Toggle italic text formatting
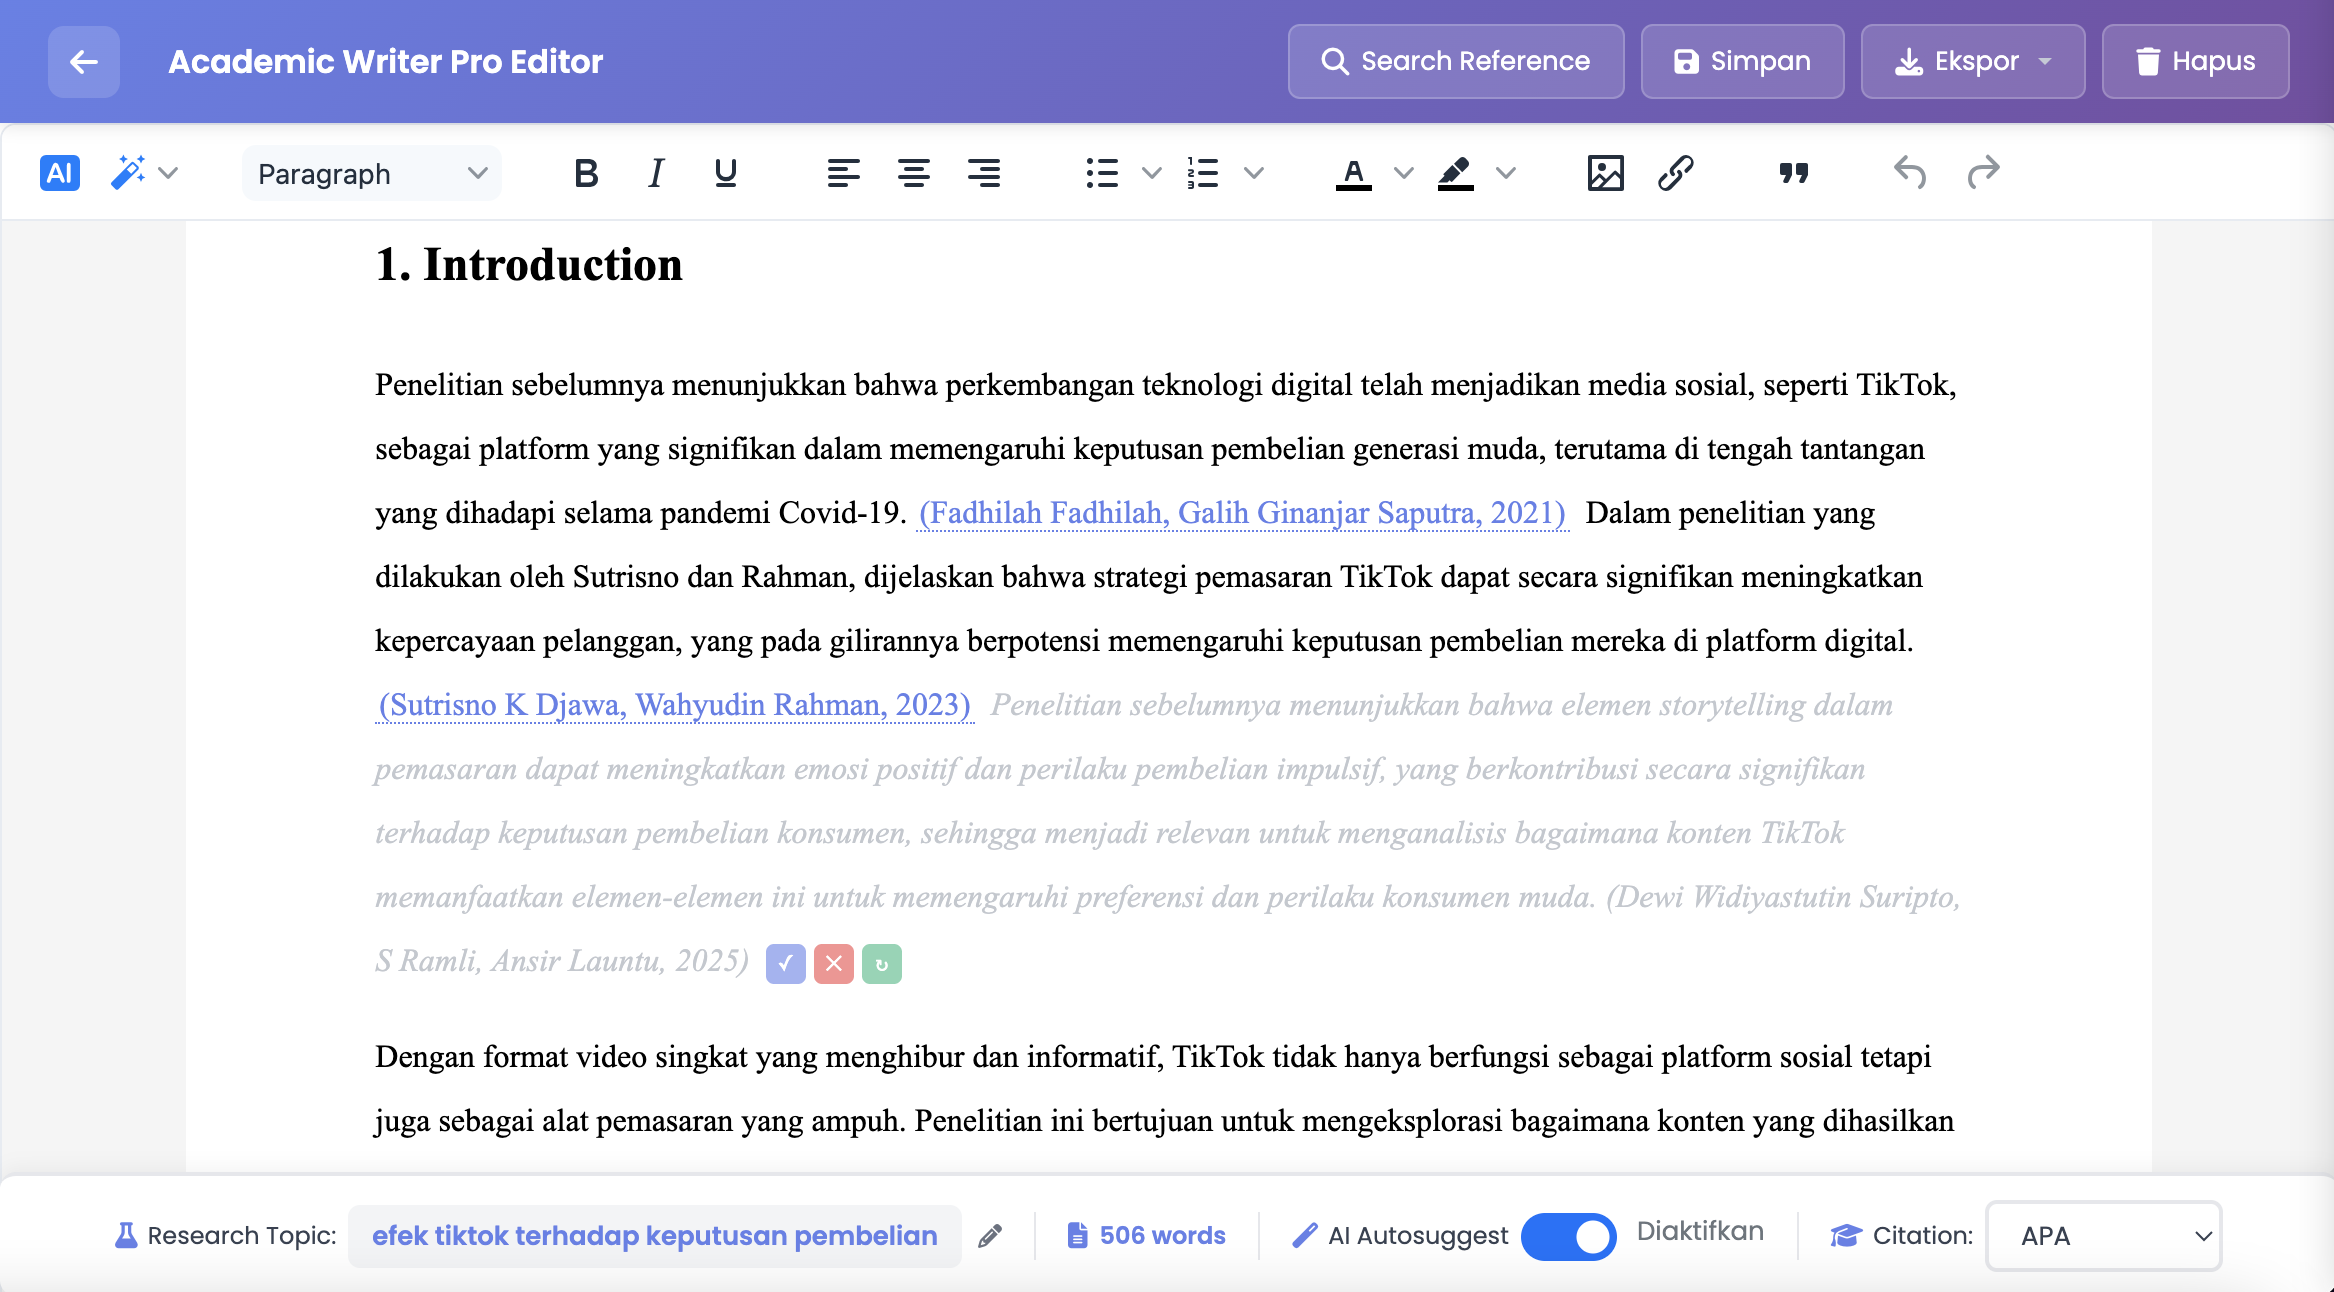 click(656, 173)
